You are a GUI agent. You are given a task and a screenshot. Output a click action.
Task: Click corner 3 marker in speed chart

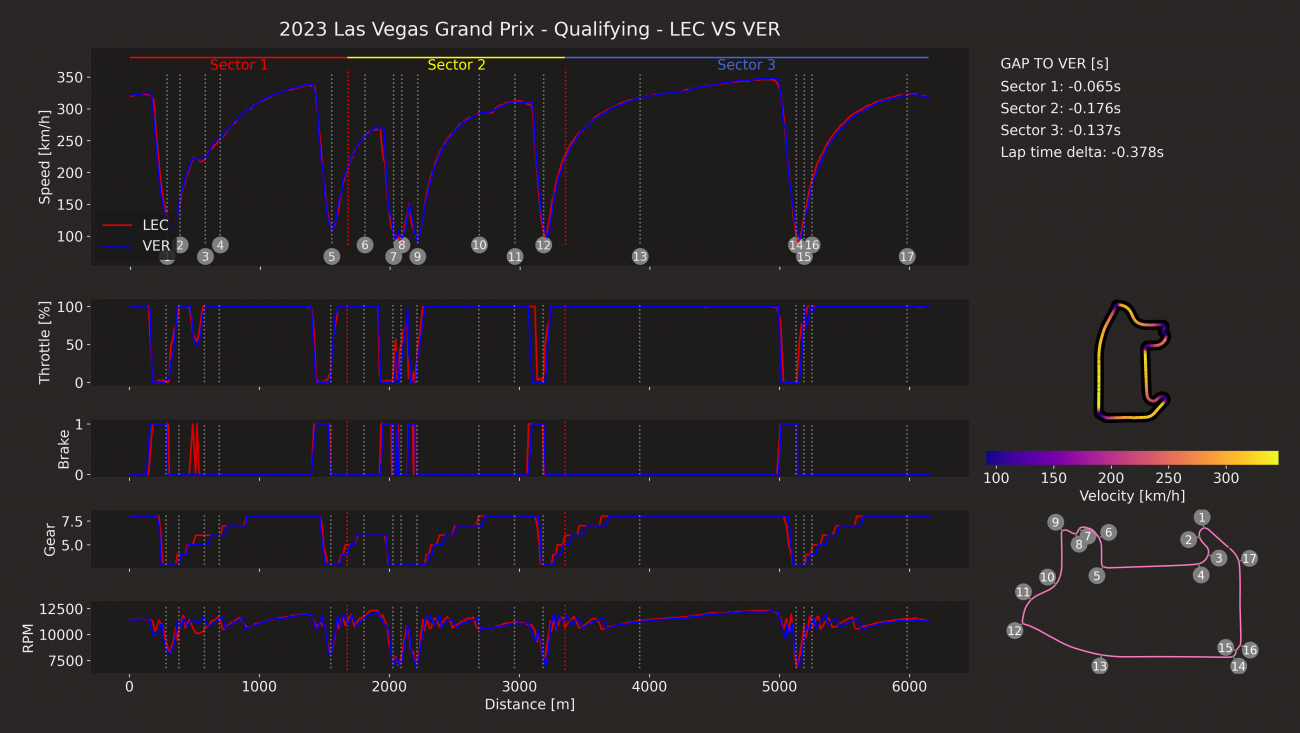pos(205,257)
